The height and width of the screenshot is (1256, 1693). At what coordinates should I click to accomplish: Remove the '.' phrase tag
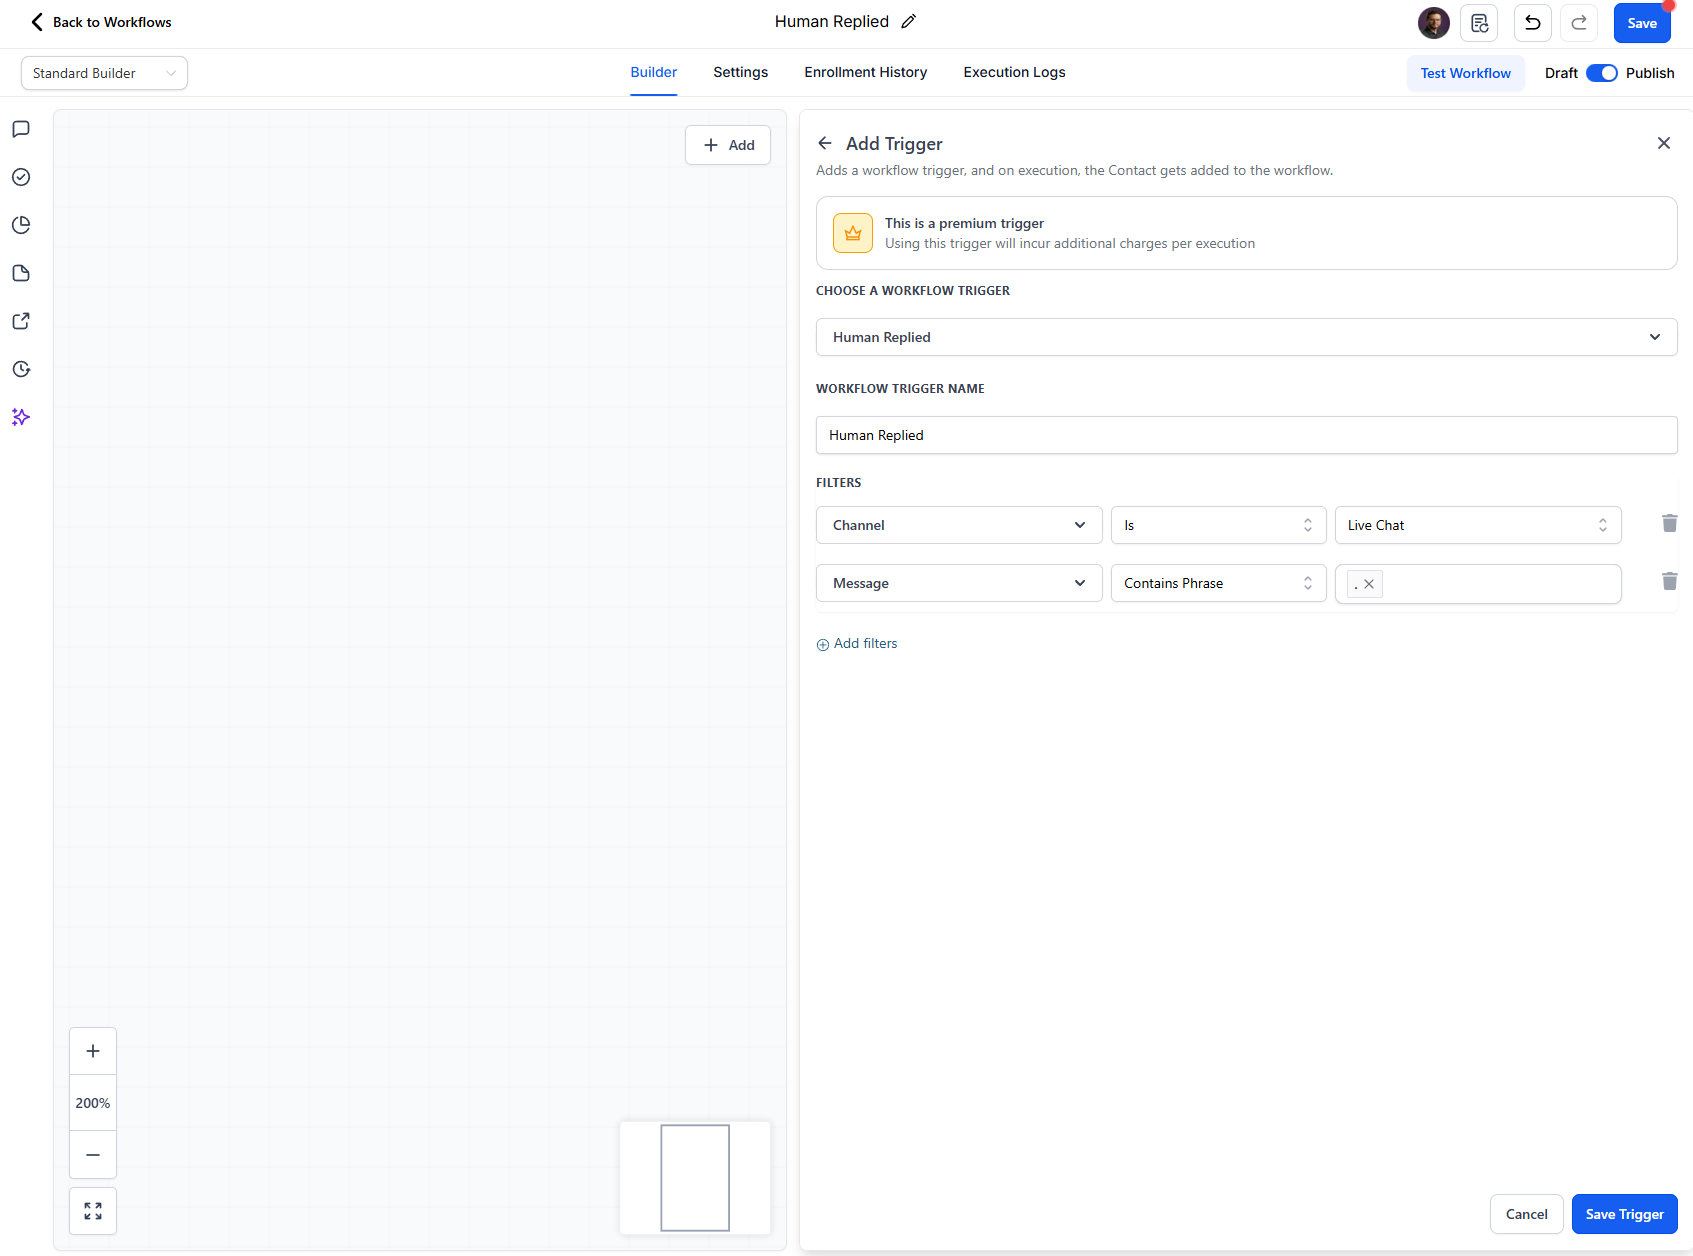click(1369, 584)
